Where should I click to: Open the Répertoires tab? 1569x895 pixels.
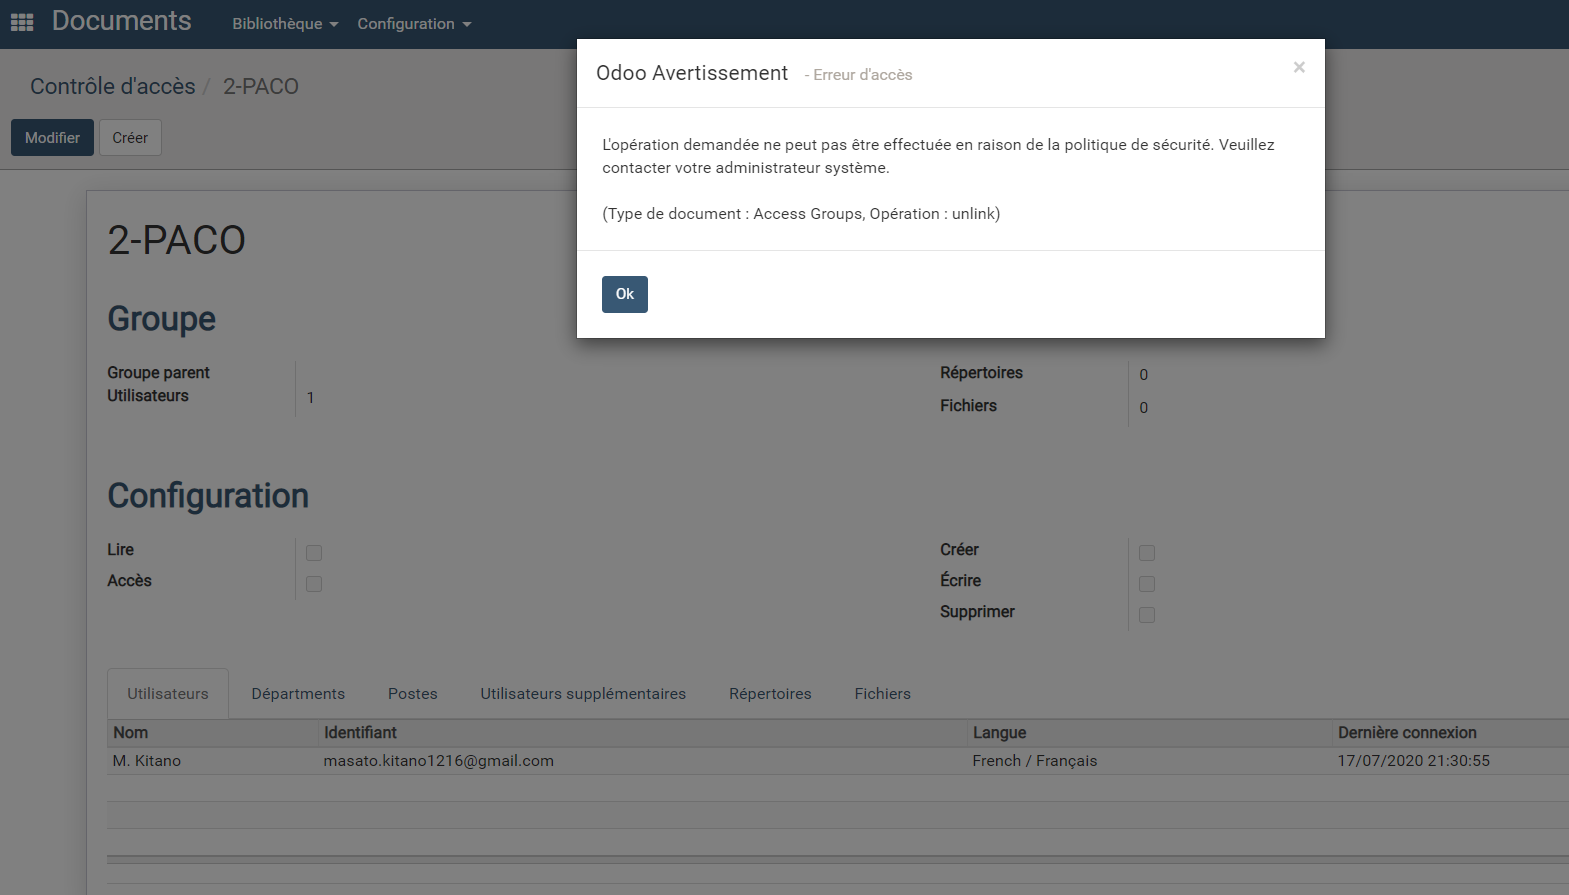[x=770, y=694]
